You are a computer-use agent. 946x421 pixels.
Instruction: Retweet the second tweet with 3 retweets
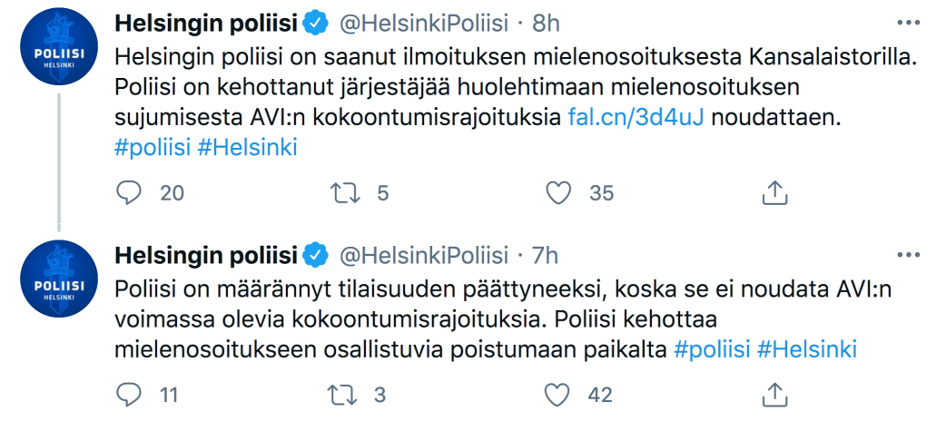click(x=343, y=395)
